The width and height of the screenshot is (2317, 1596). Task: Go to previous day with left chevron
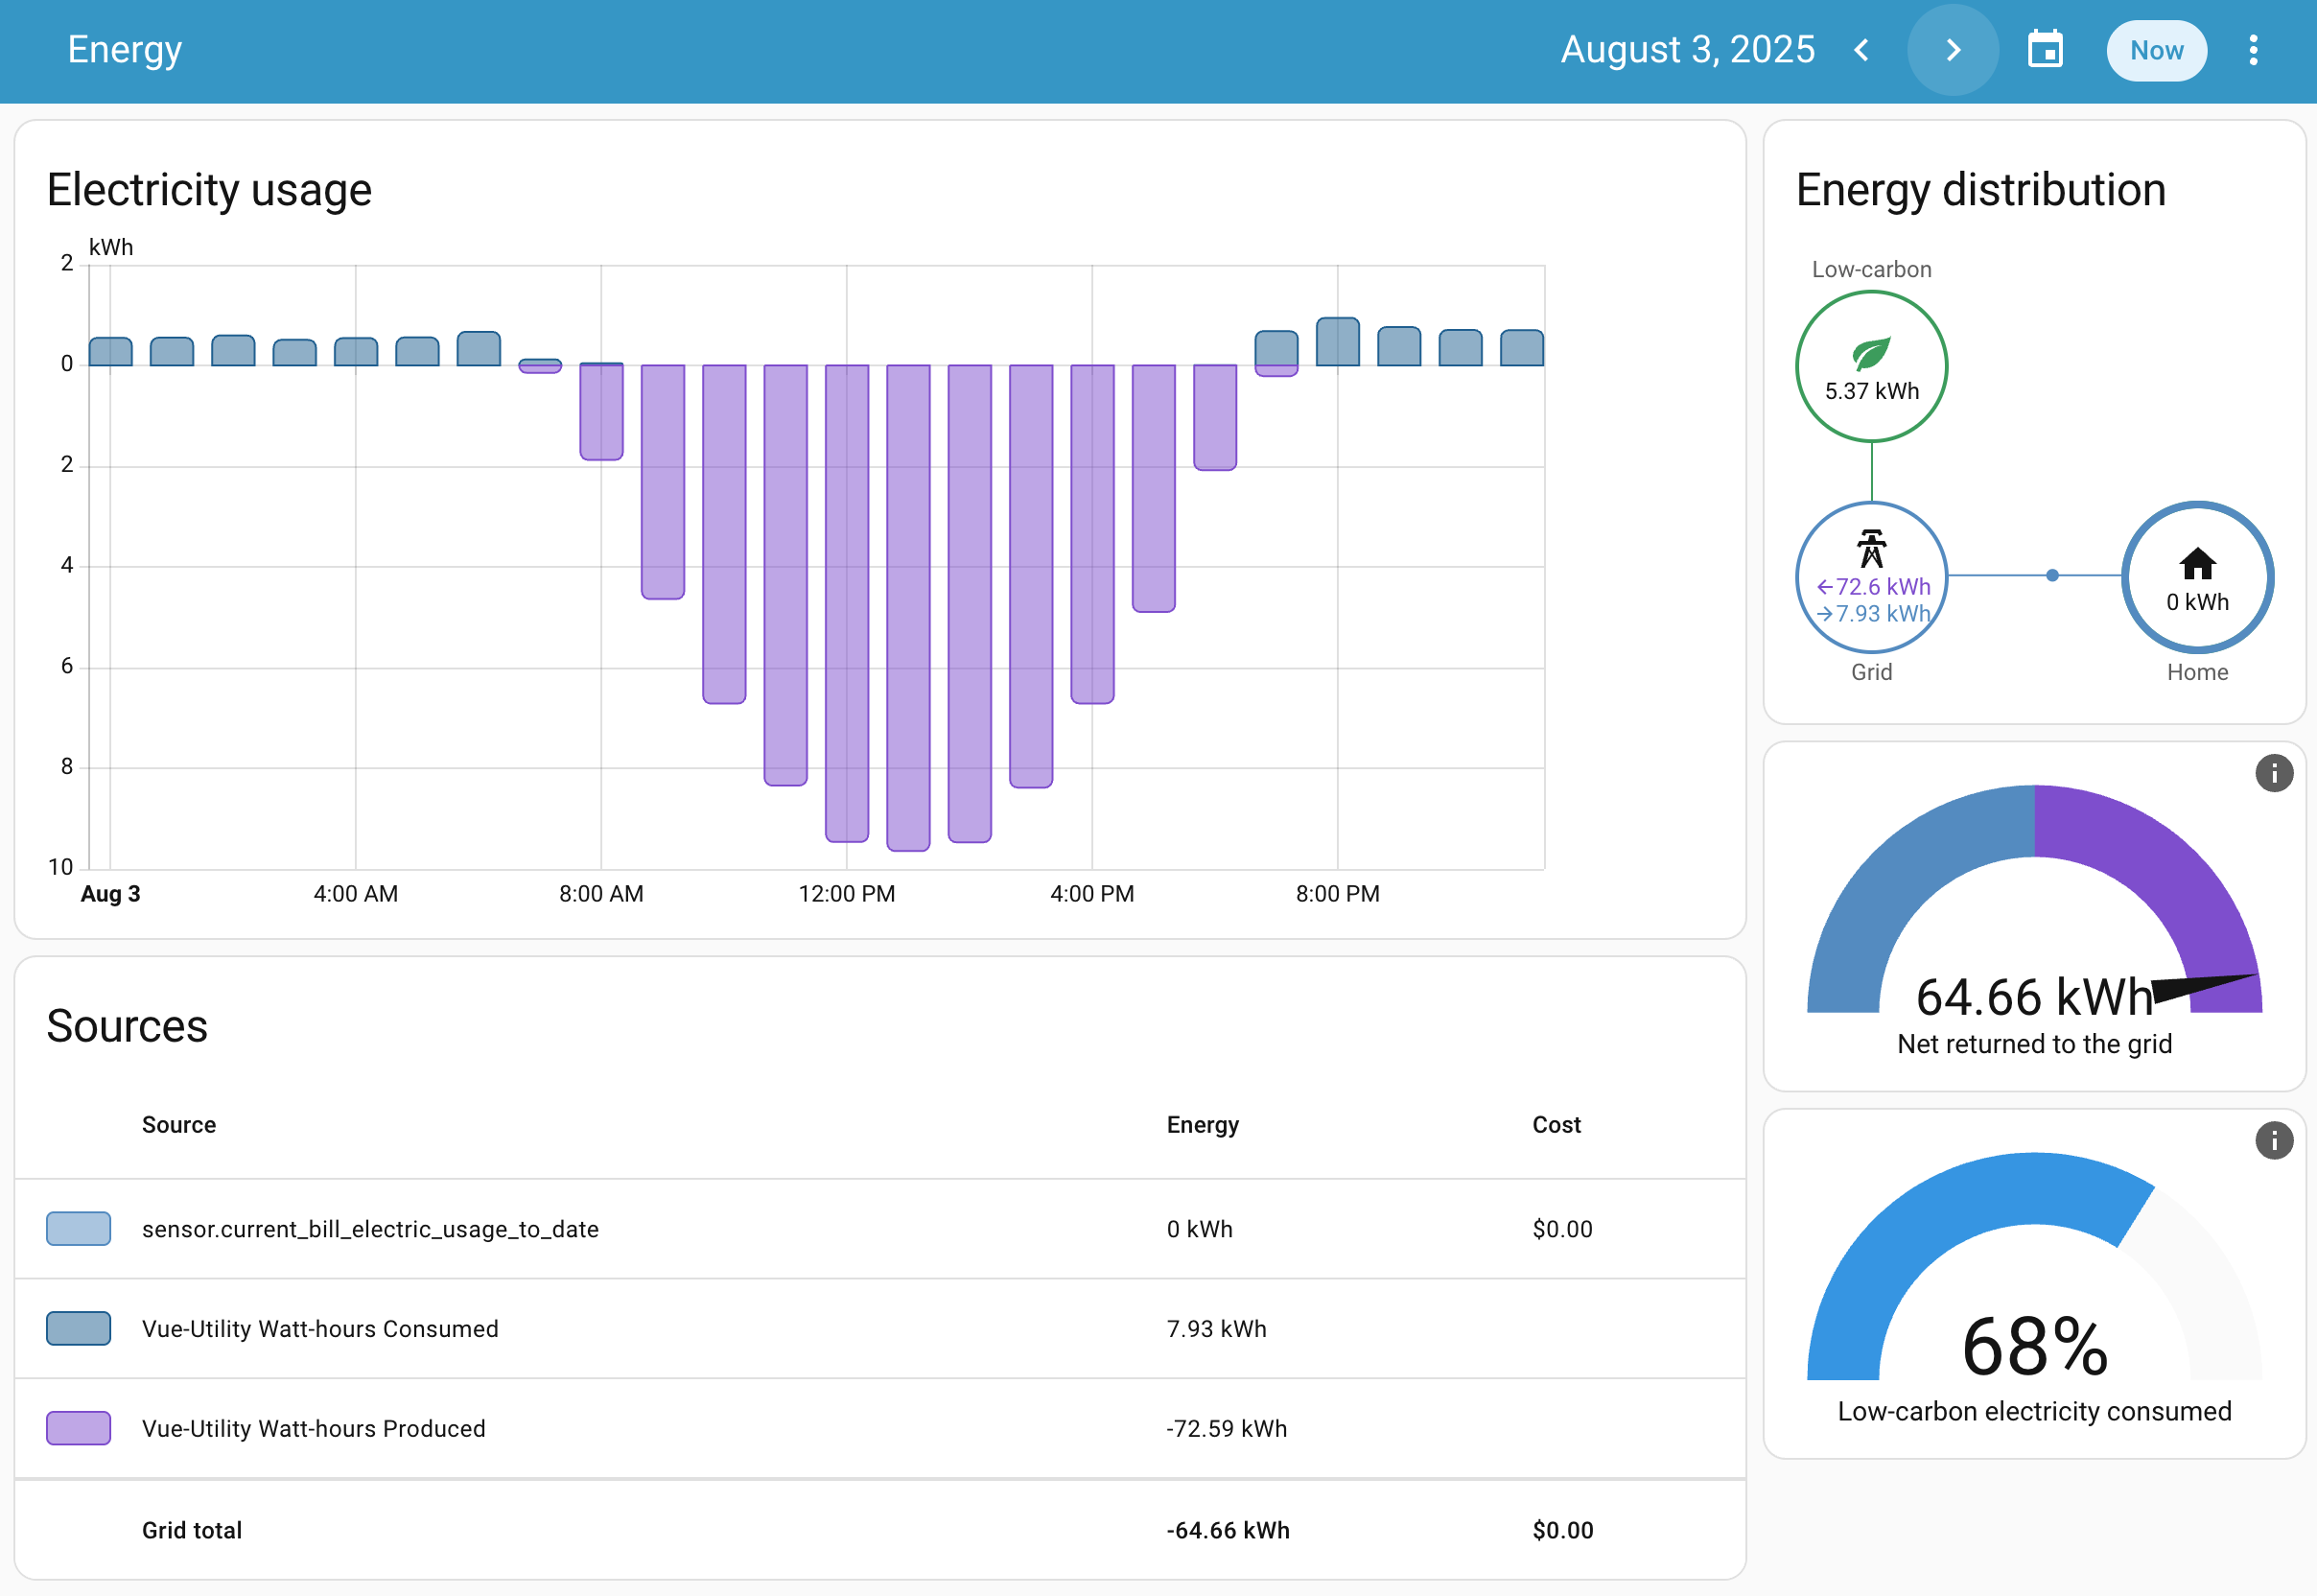pos(1862,49)
